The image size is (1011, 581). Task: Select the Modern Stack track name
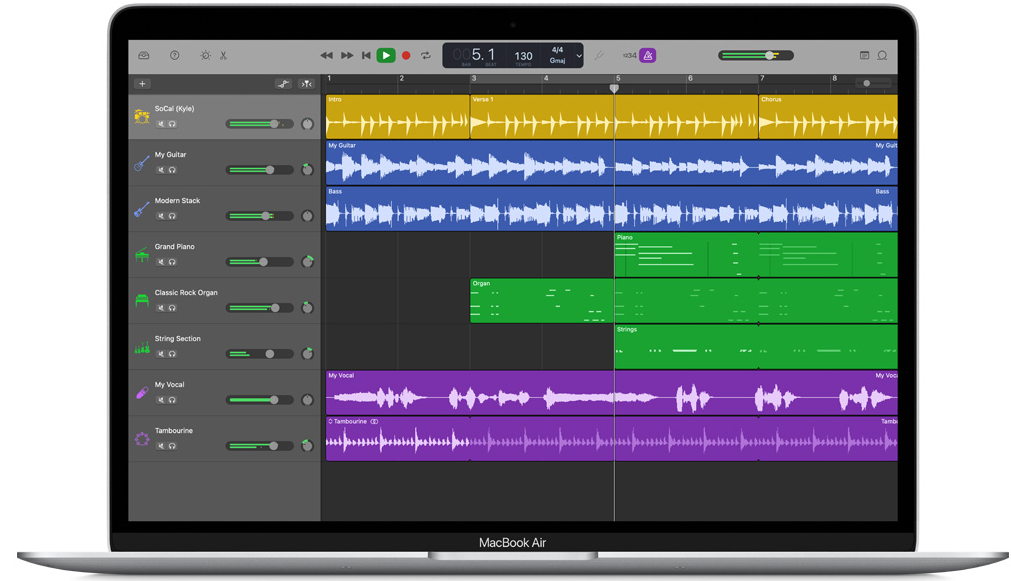pyautogui.click(x=177, y=201)
